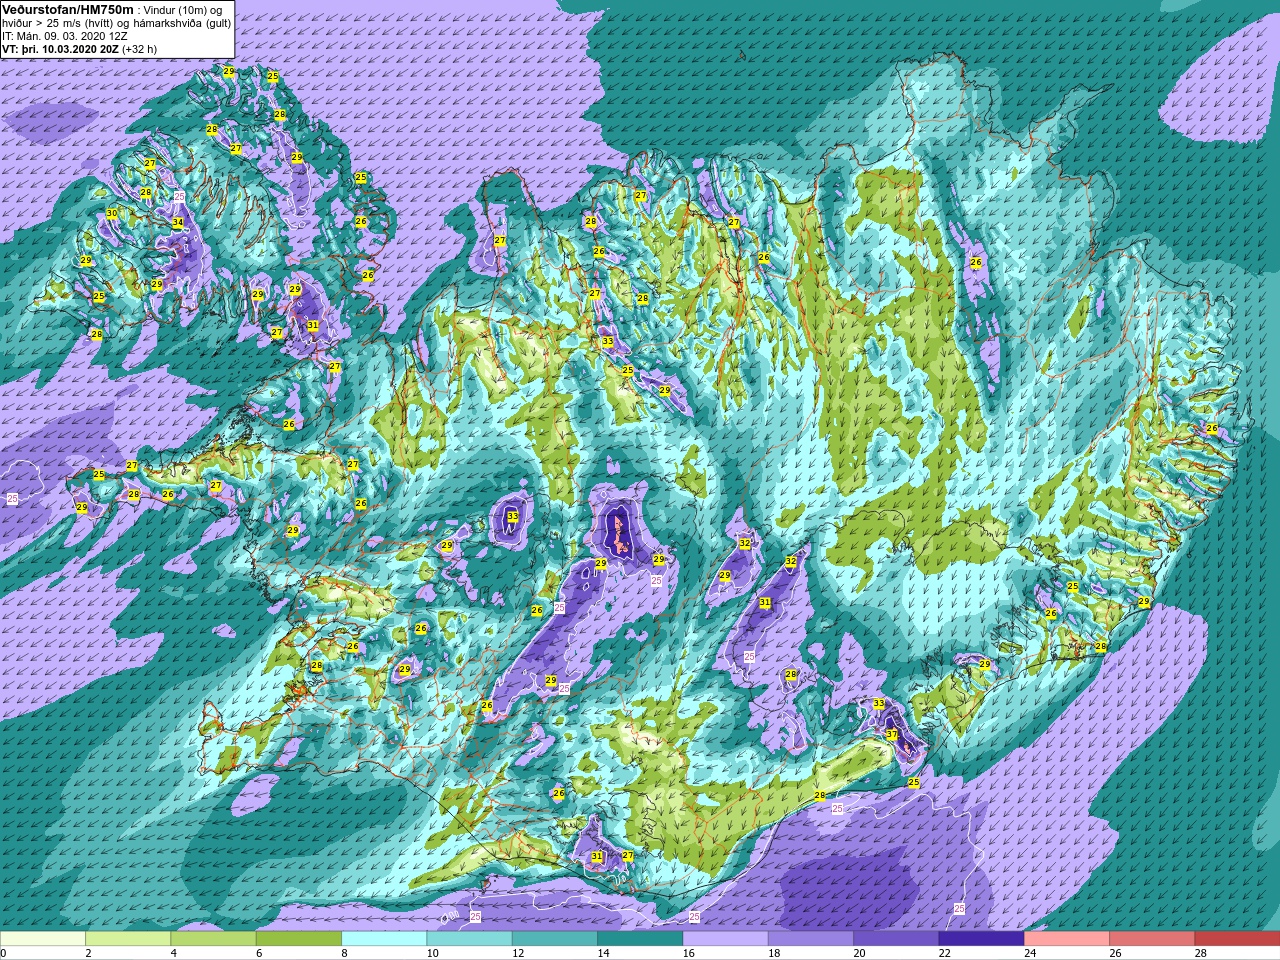
Task: Click the dark indigo 22–24 m/s legend swatch
Action: [981, 939]
